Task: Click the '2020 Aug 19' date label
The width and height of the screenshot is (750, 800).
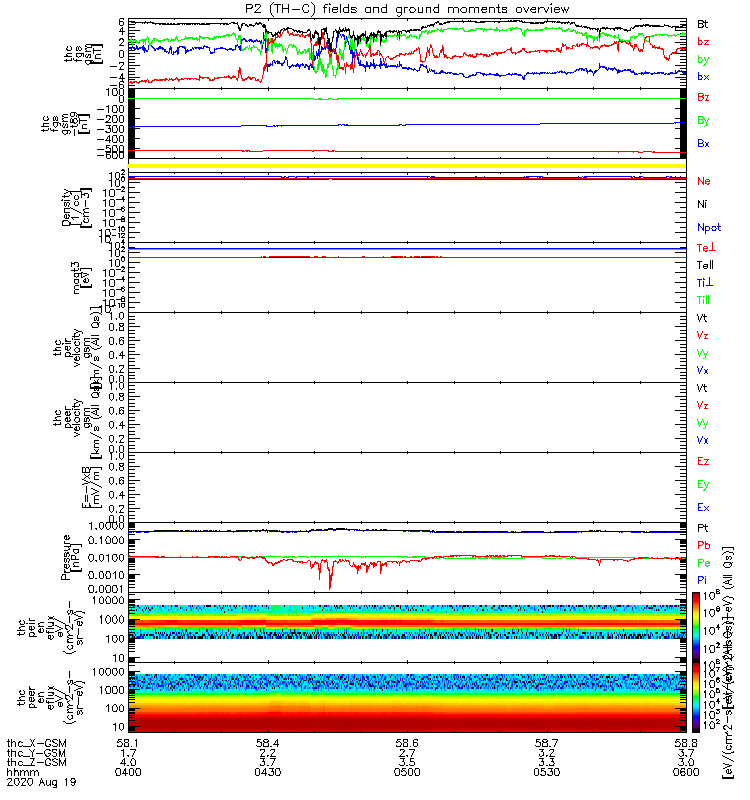Action: (x=41, y=782)
